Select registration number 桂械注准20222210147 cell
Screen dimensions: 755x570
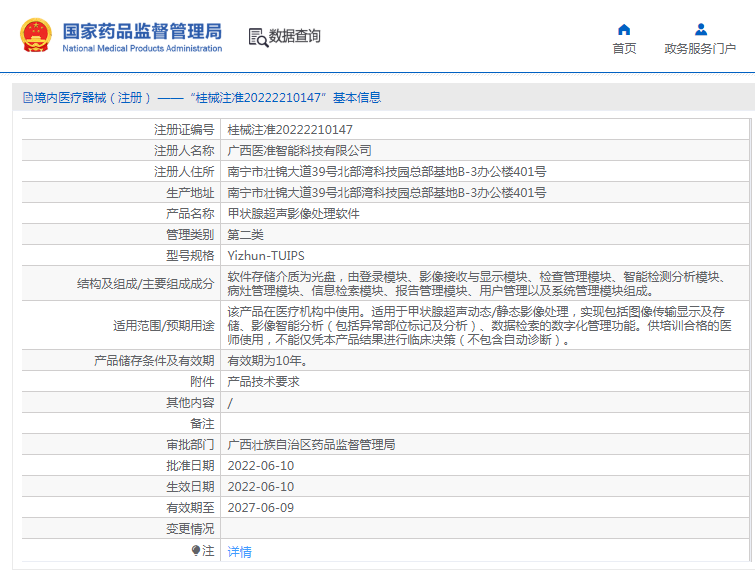290,130
